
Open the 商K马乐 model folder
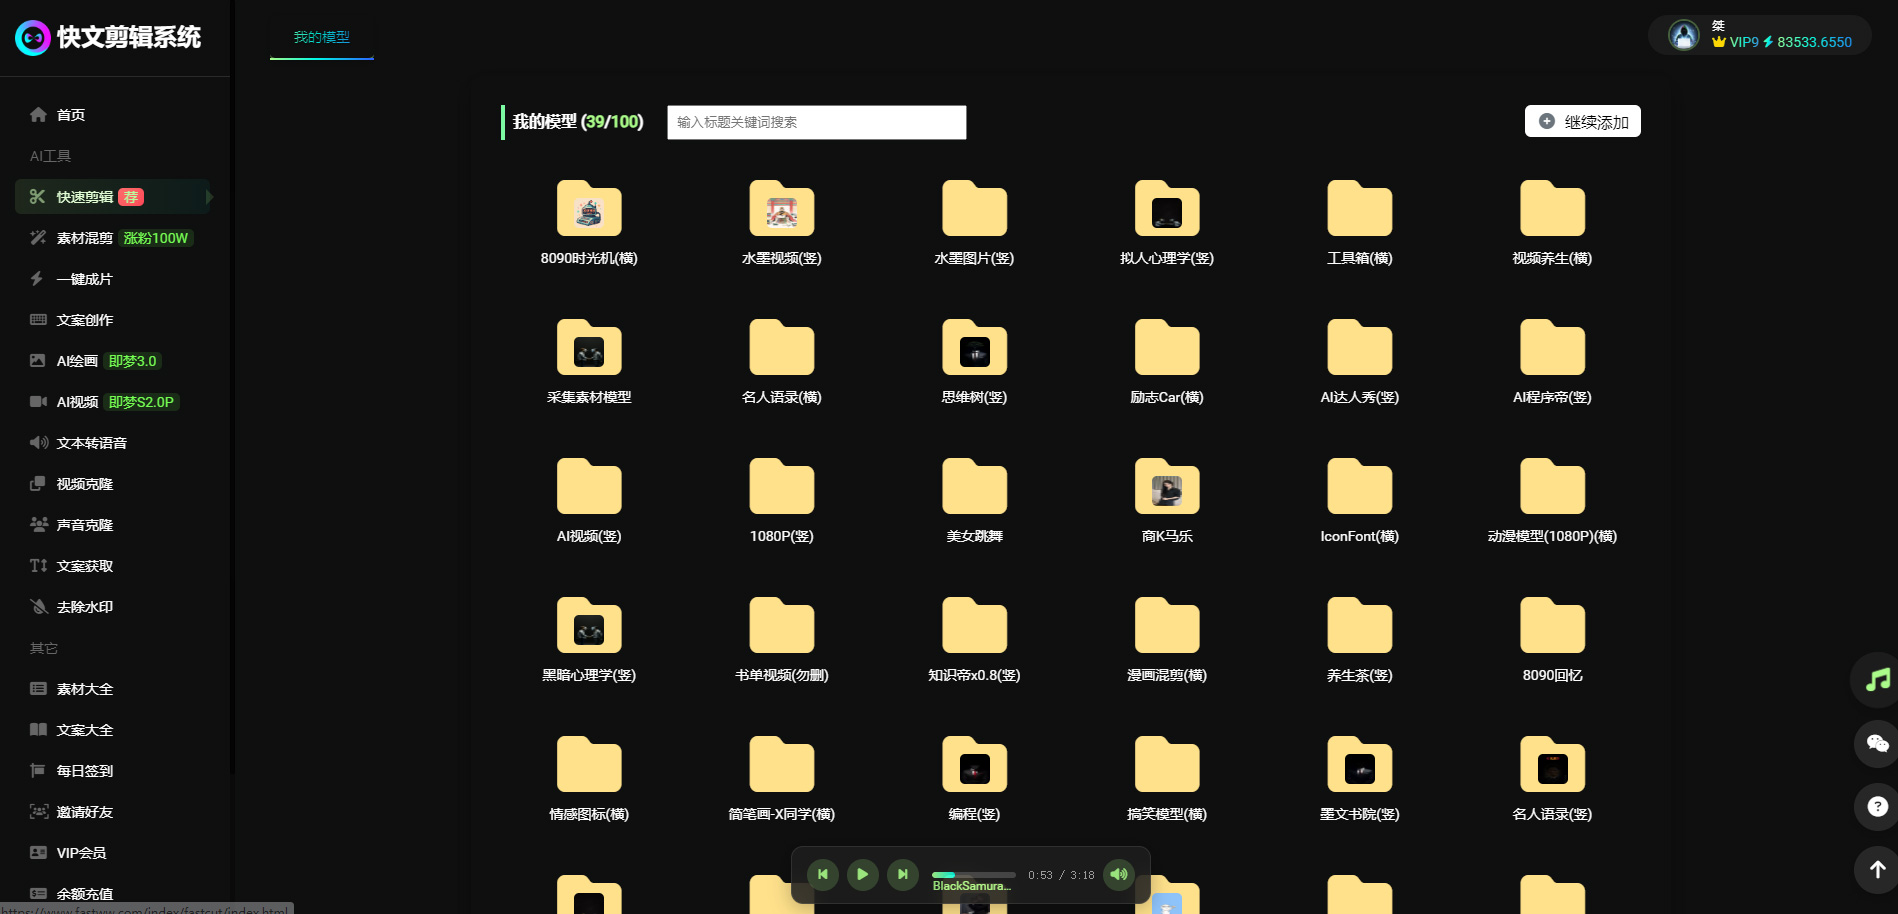click(1167, 490)
